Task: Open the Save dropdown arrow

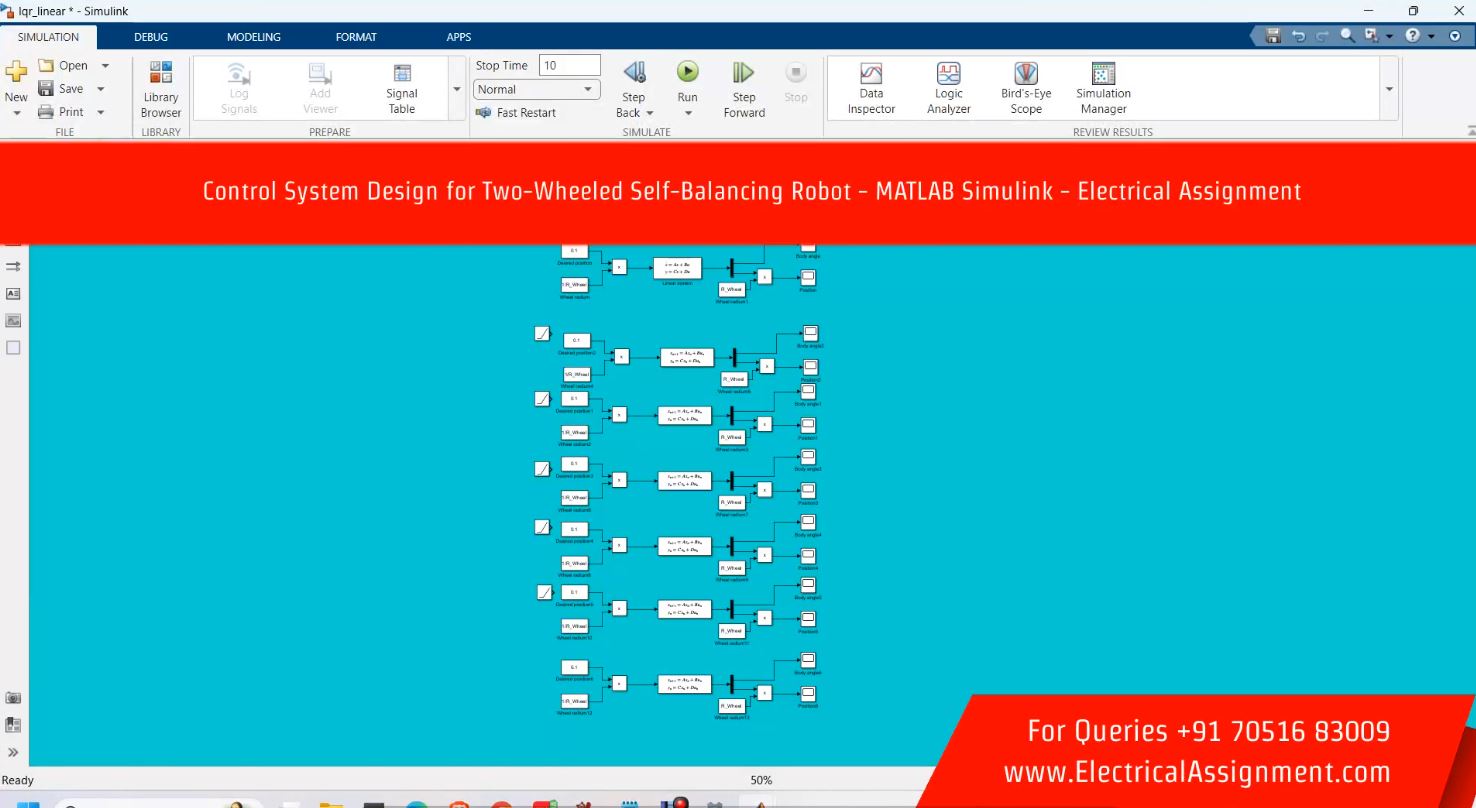Action: 101,89
